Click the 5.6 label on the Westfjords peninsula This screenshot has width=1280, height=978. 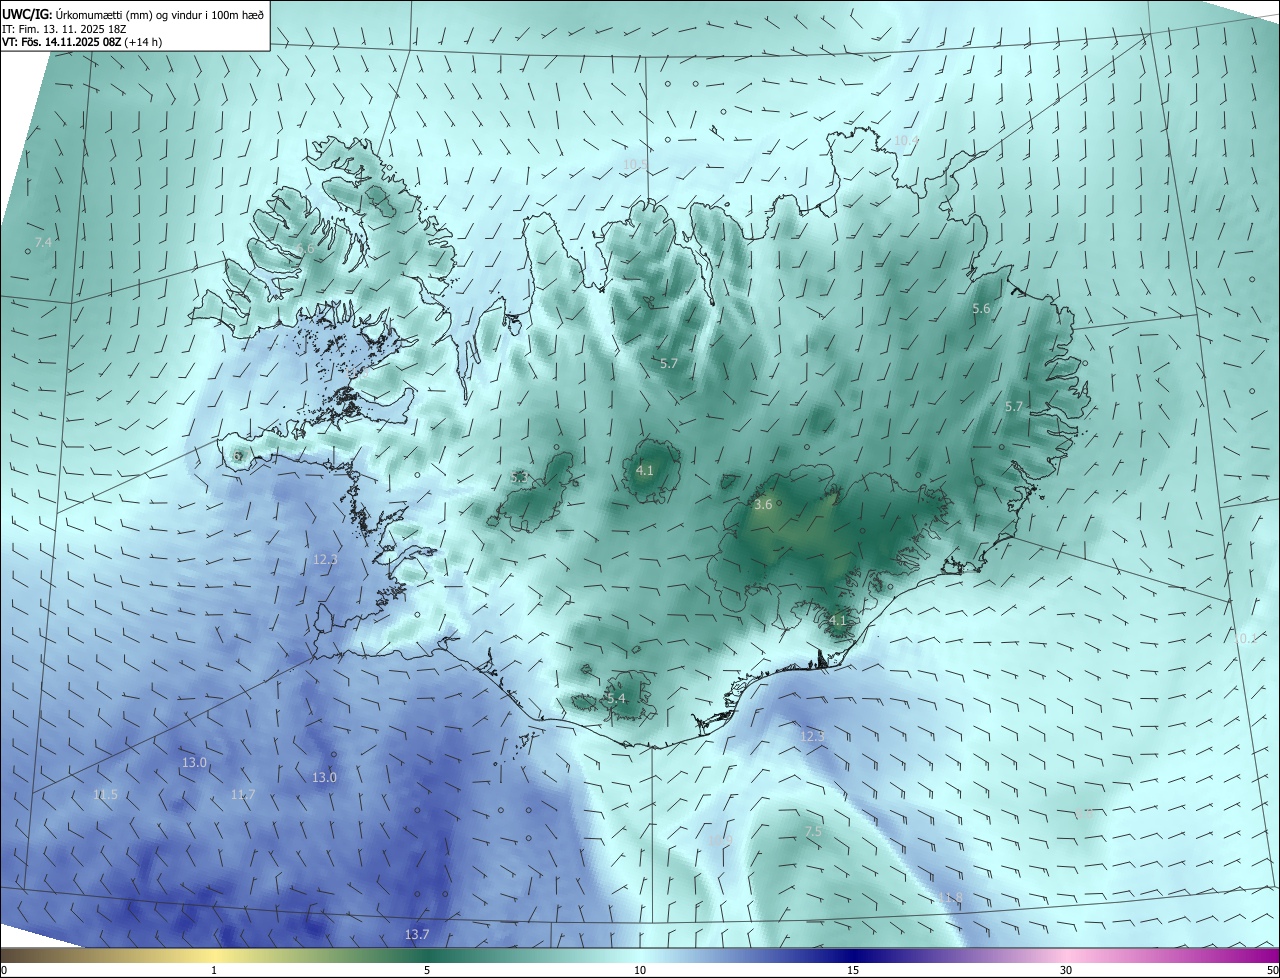pyautogui.click(x=306, y=249)
